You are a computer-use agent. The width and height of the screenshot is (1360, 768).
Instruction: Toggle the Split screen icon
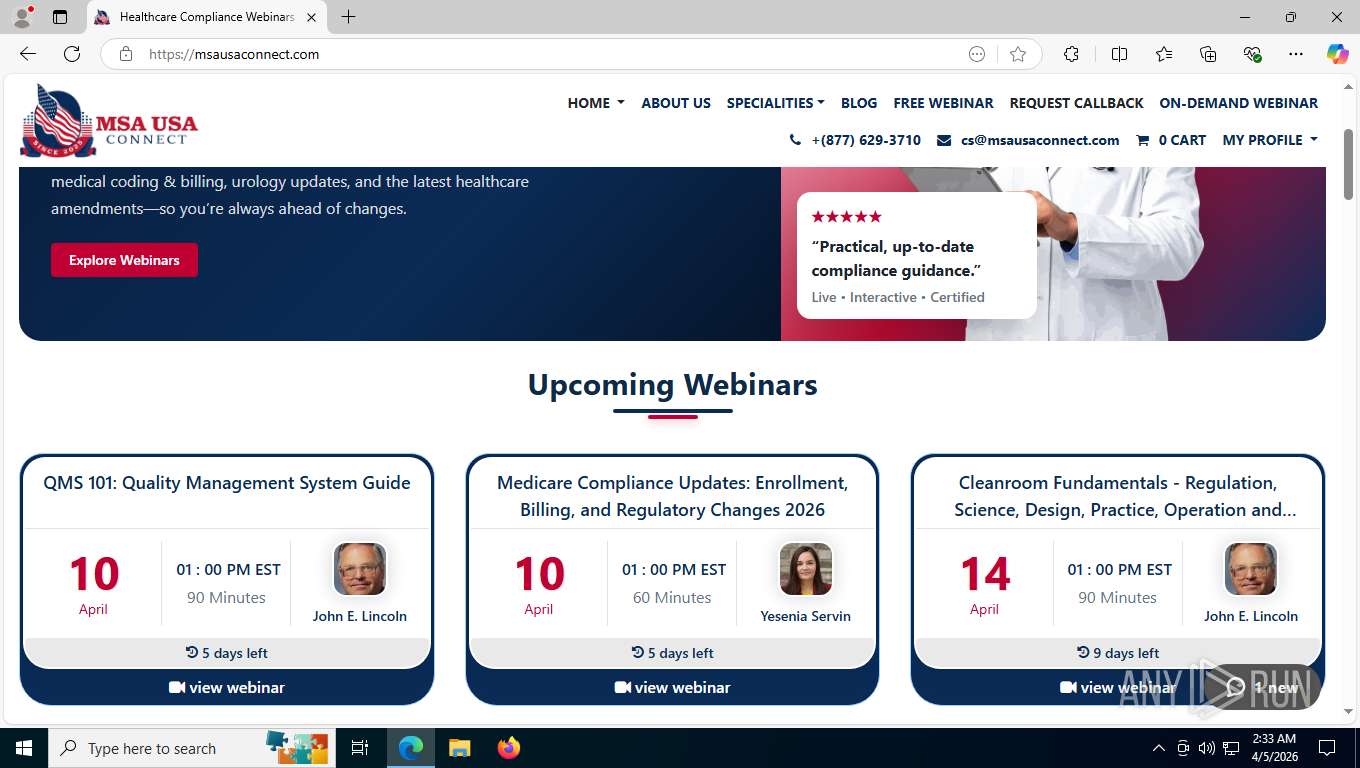point(1119,54)
